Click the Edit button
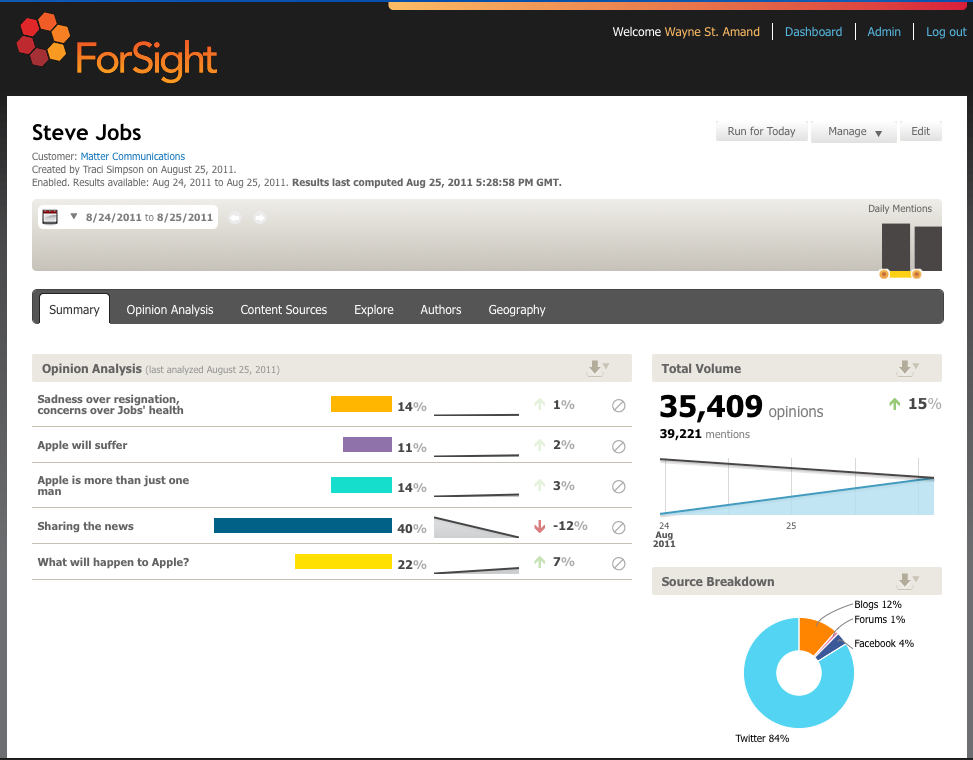973x760 pixels. tap(920, 132)
